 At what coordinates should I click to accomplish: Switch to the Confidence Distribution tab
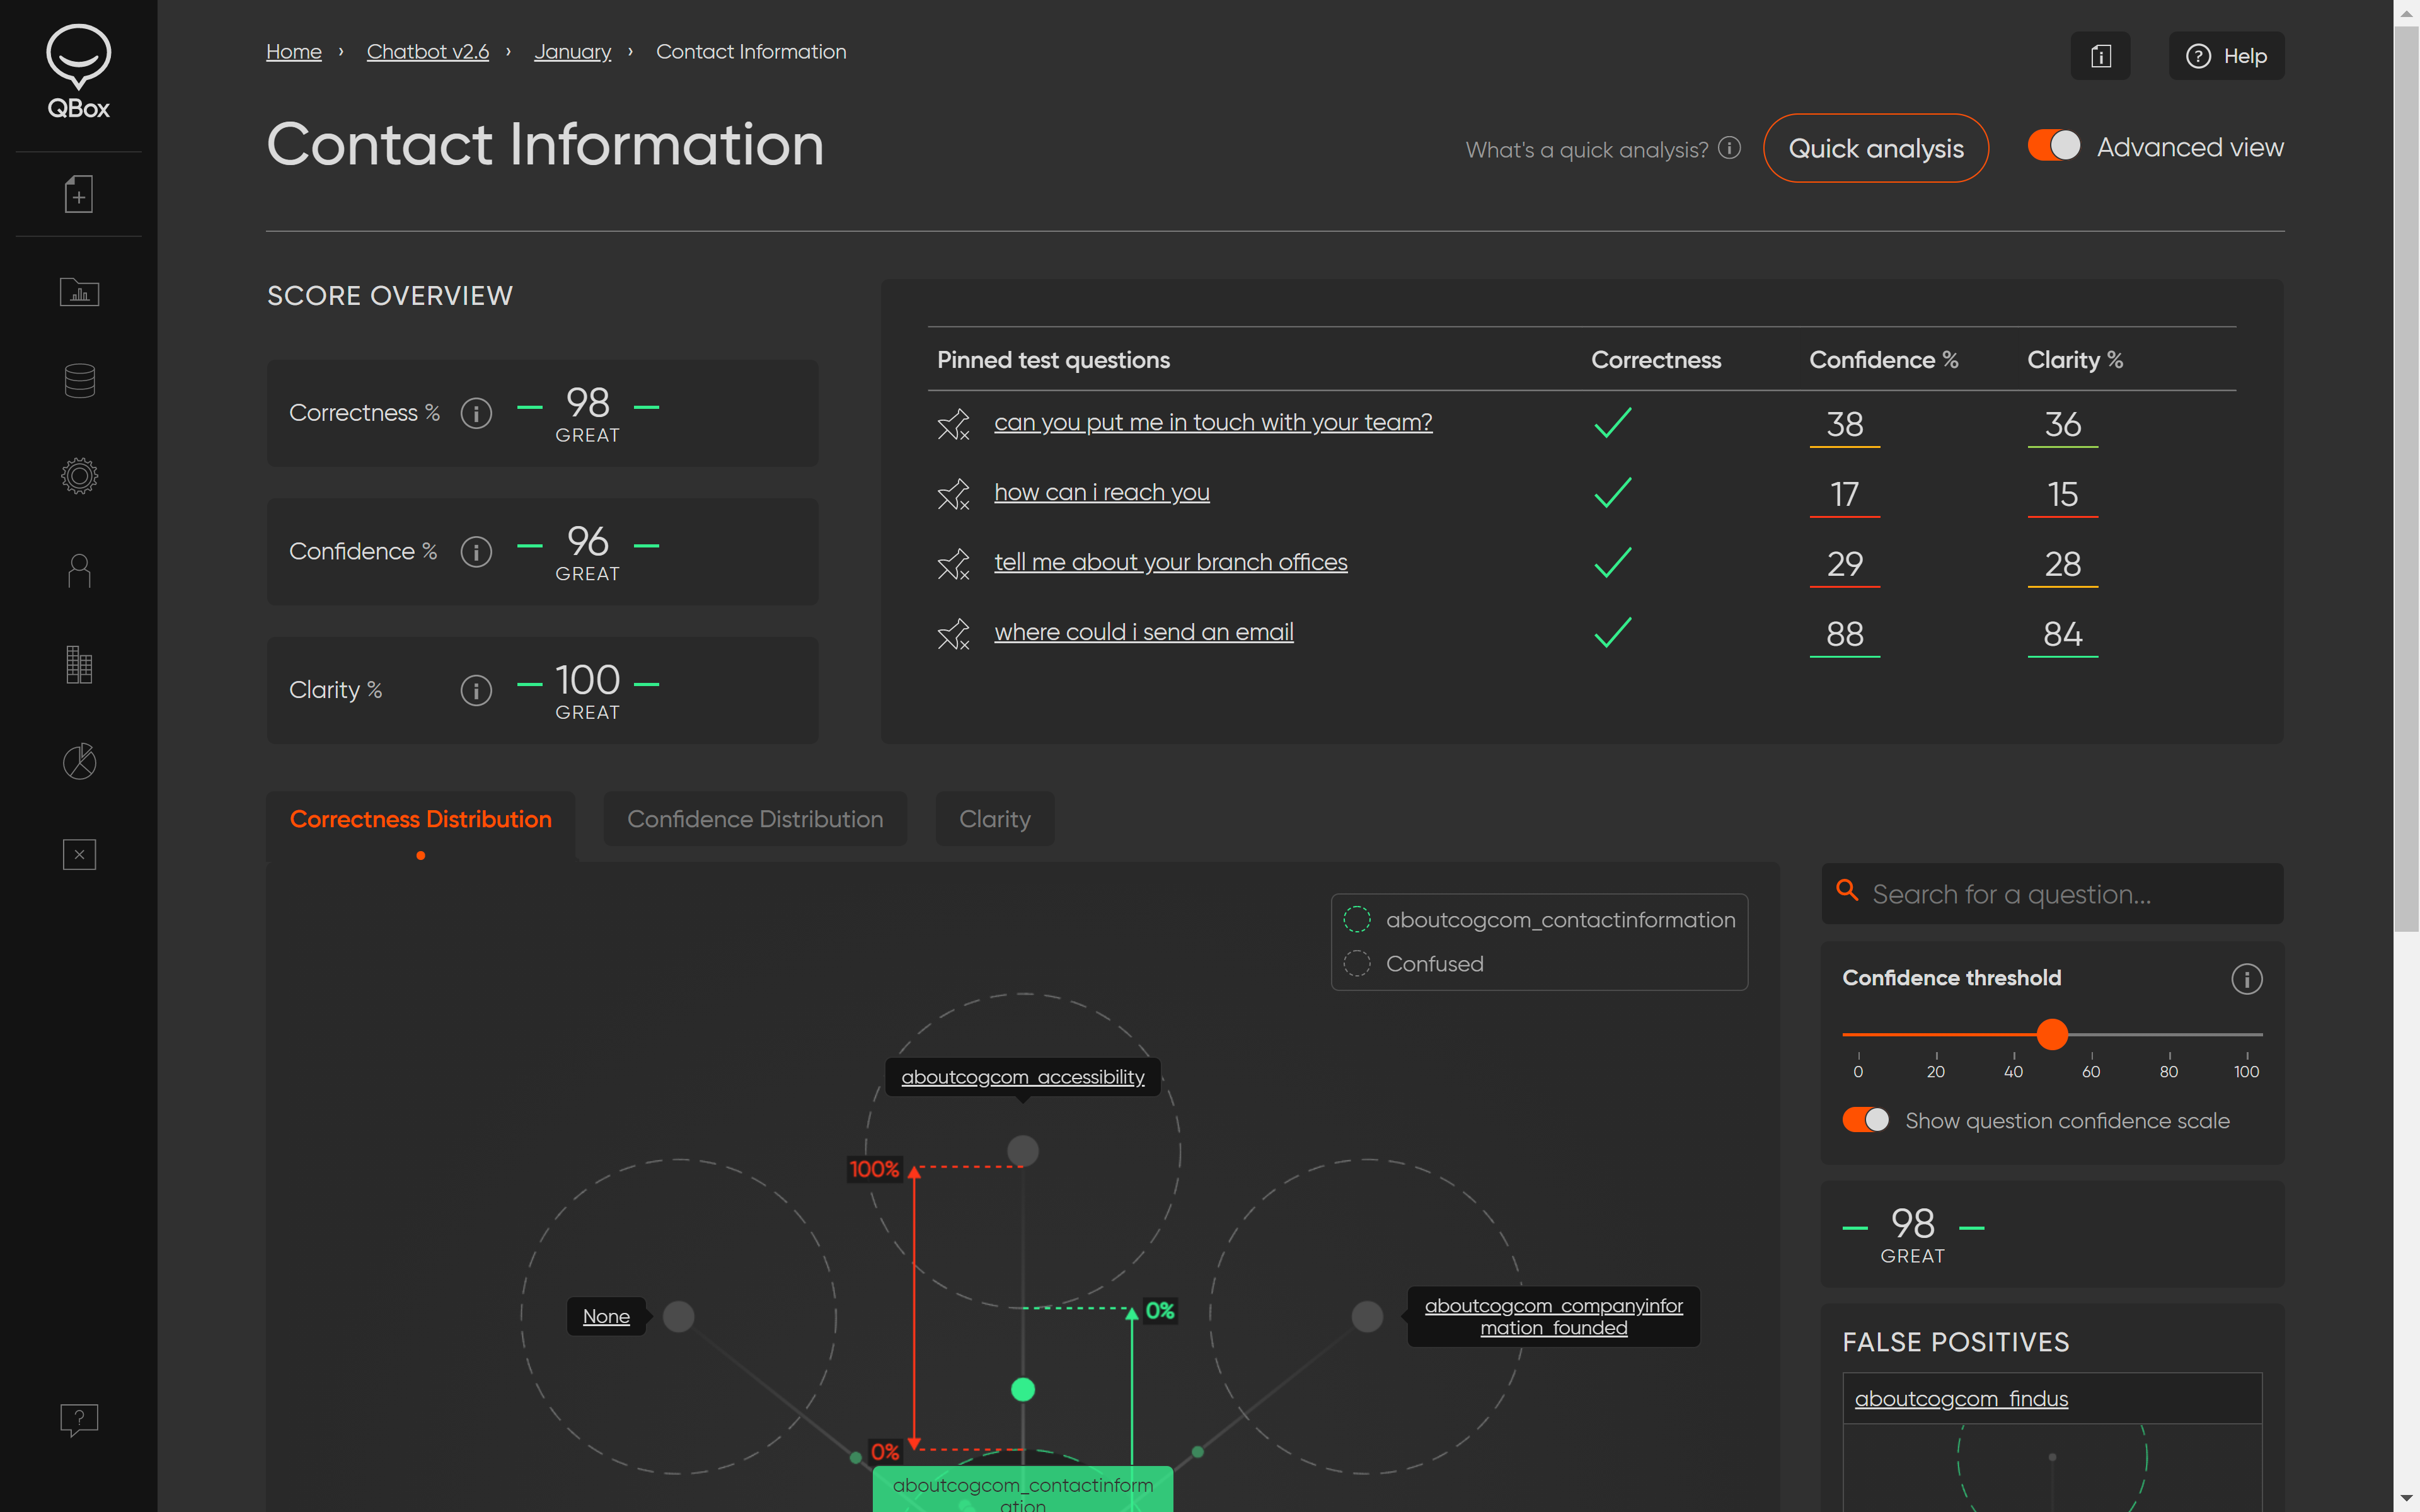(x=755, y=819)
